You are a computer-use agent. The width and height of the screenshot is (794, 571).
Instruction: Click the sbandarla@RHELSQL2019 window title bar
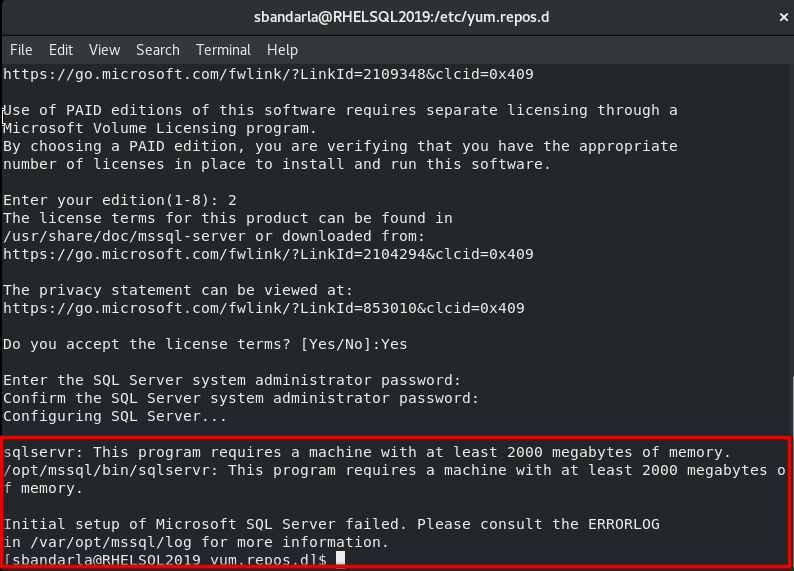(397, 17)
